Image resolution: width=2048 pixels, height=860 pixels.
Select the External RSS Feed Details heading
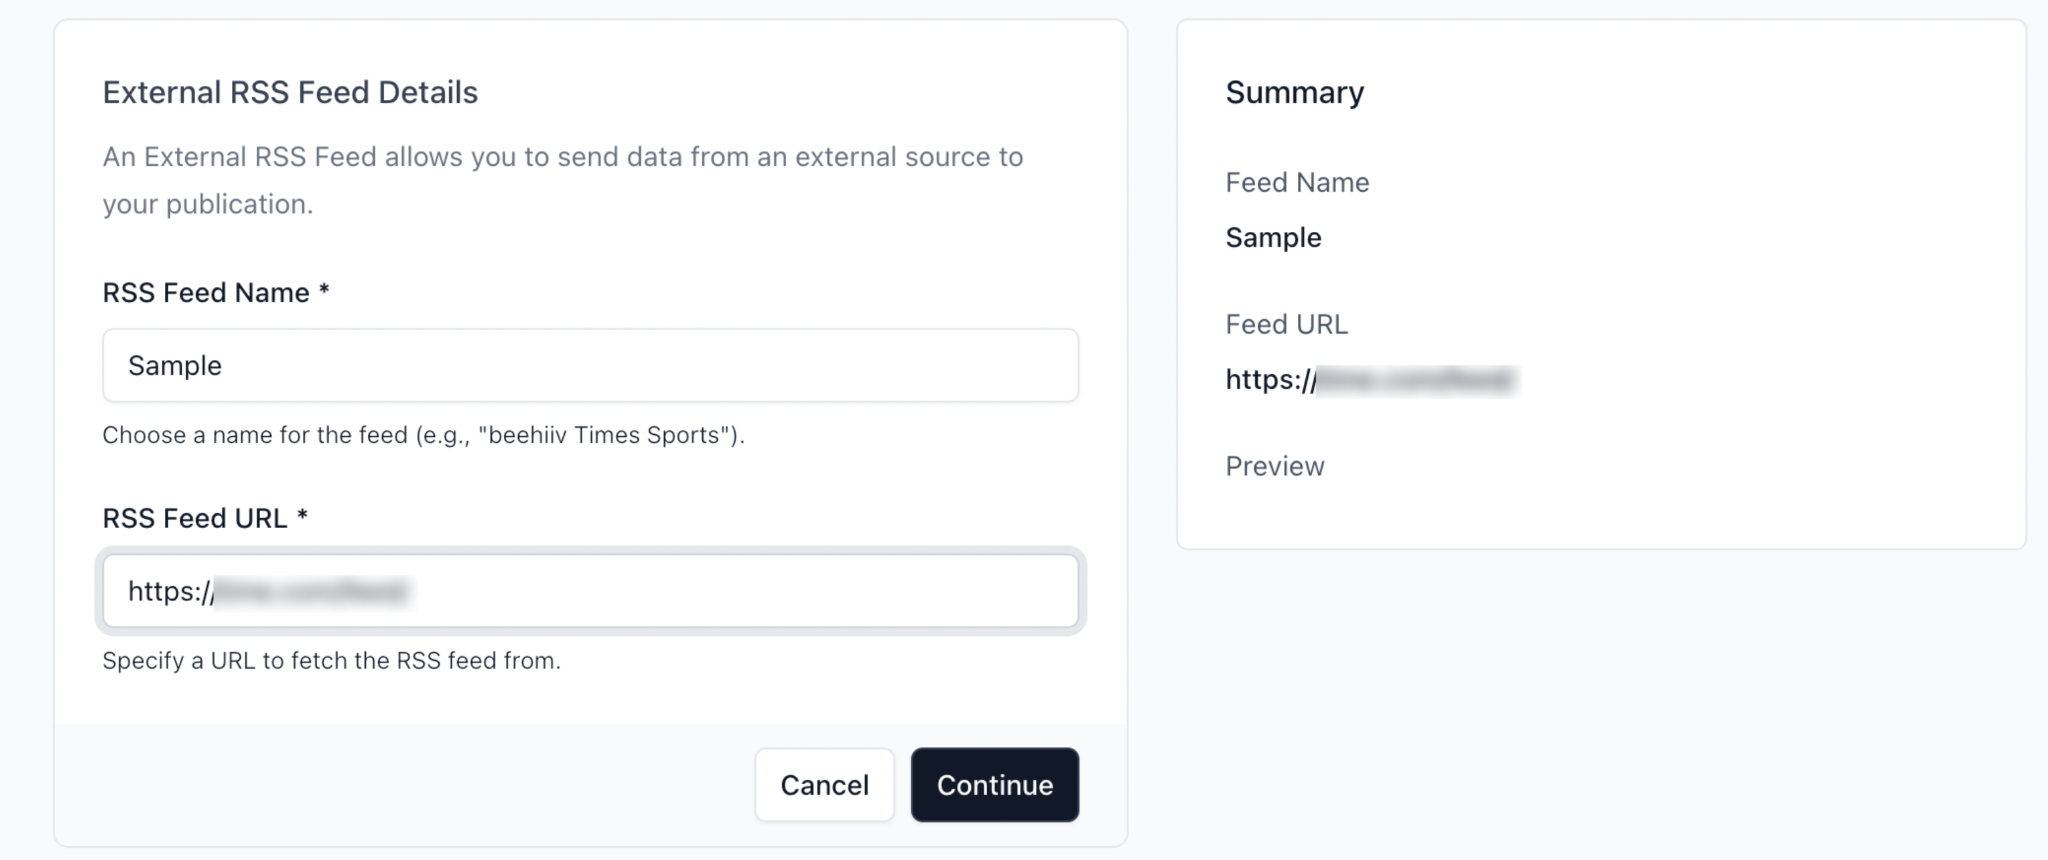click(x=290, y=92)
